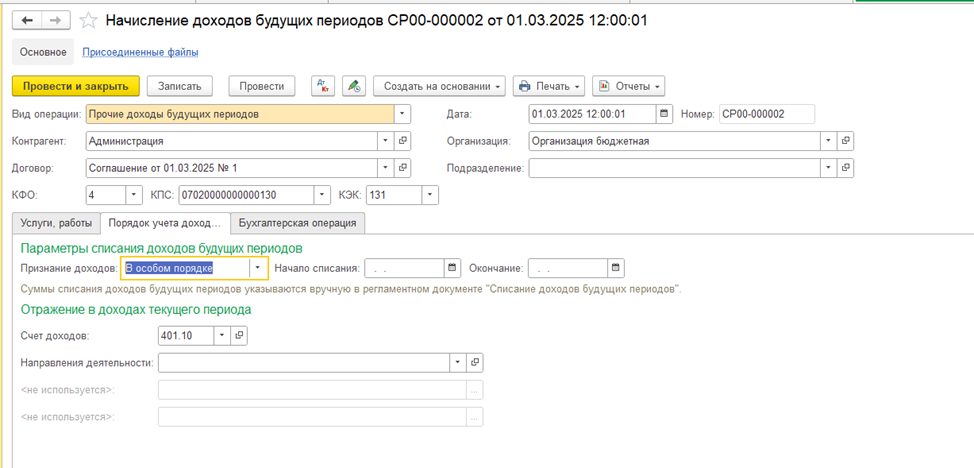The height and width of the screenshot is (468, 974).
Task: Click the Контрагент field Администрация
Action: point(232,141)
